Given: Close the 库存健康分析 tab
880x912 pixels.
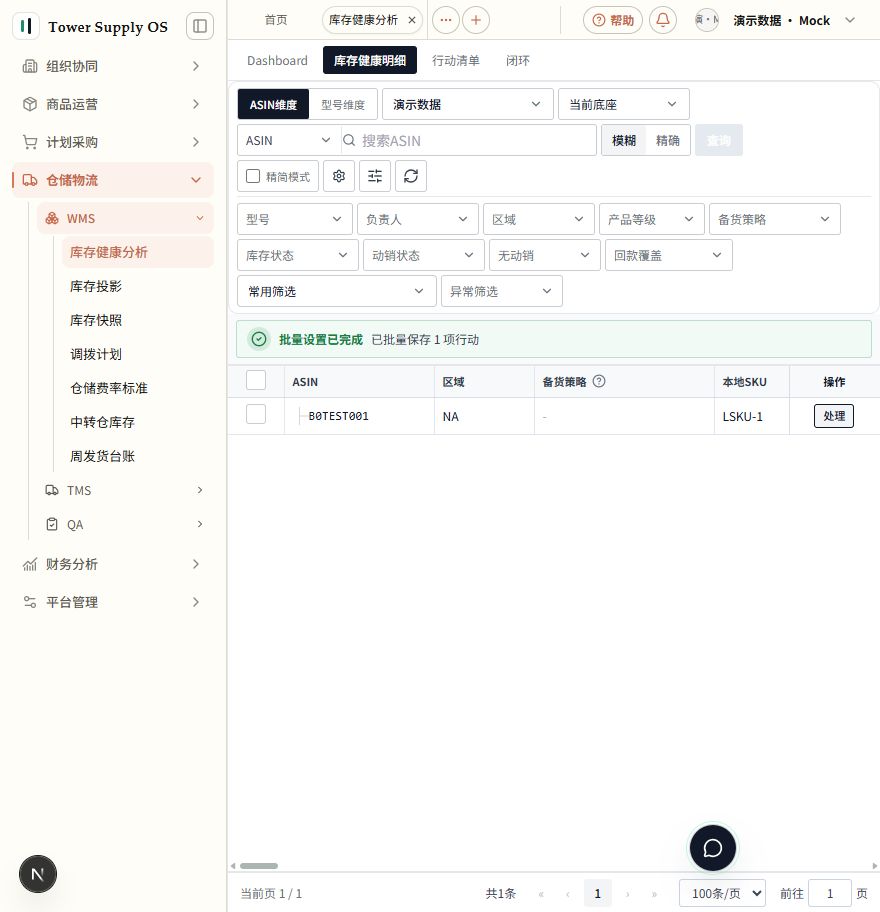Looking at the screenshot, I should pos(412,20).
